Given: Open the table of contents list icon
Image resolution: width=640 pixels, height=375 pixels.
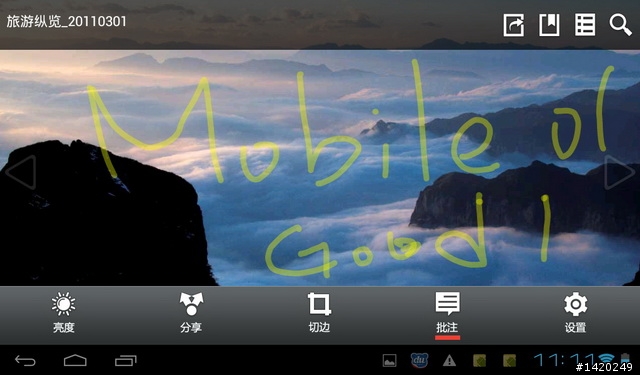Looking at the screenshot, I should (x=585, y=25).
